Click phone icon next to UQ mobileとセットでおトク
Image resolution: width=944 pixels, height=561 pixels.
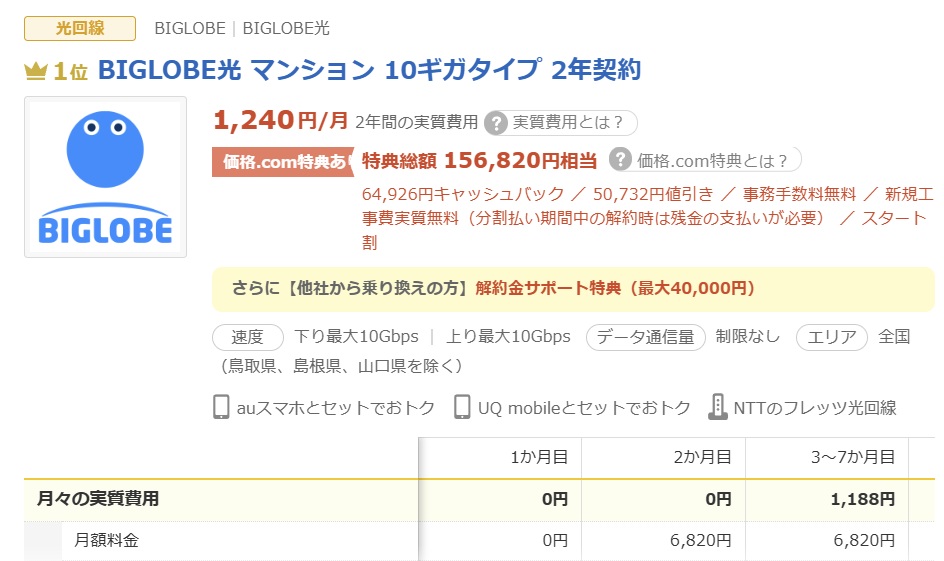[462, 407]
